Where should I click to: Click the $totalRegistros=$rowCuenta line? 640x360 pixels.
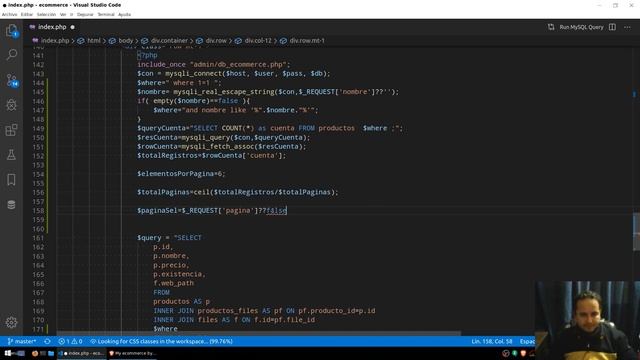[x=211, y=156]
